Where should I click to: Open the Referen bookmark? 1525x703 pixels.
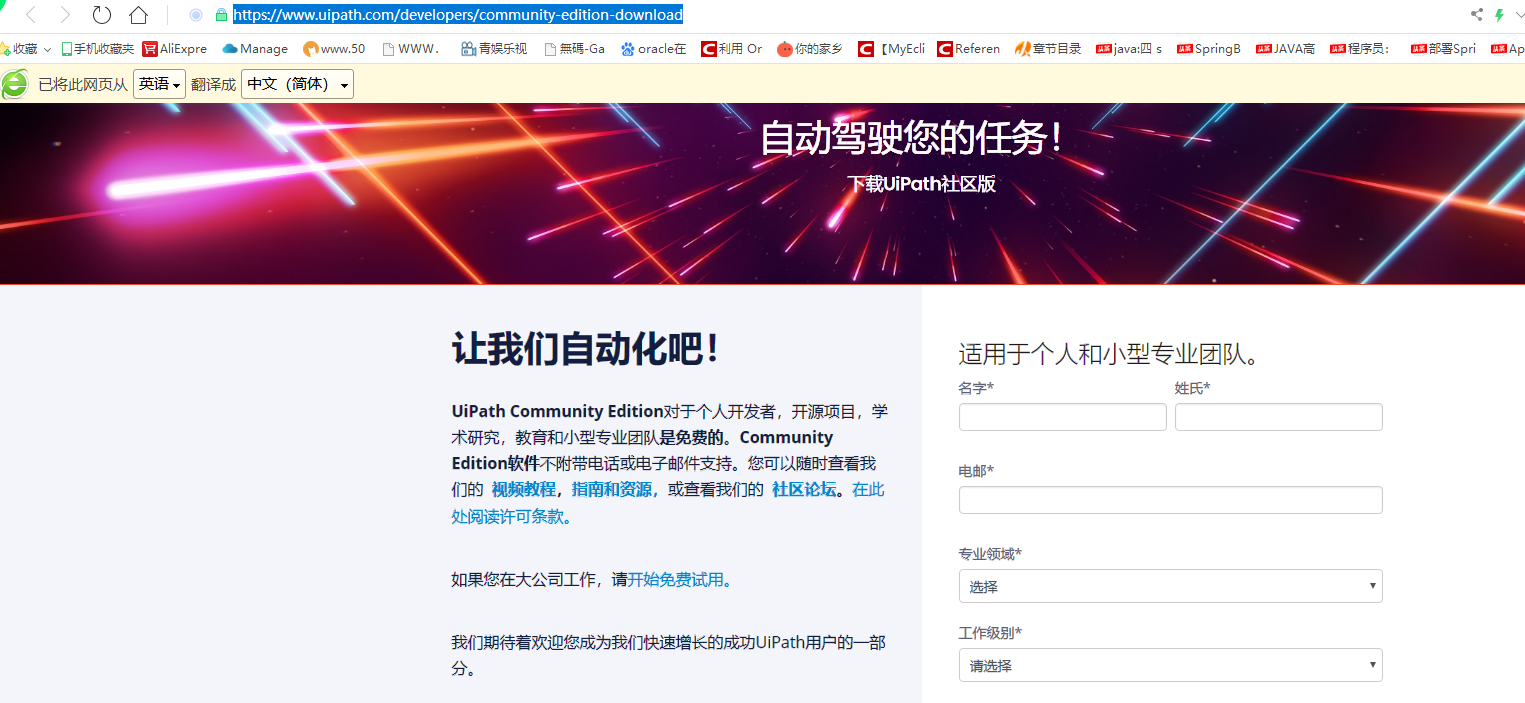[x=968, y=48]
